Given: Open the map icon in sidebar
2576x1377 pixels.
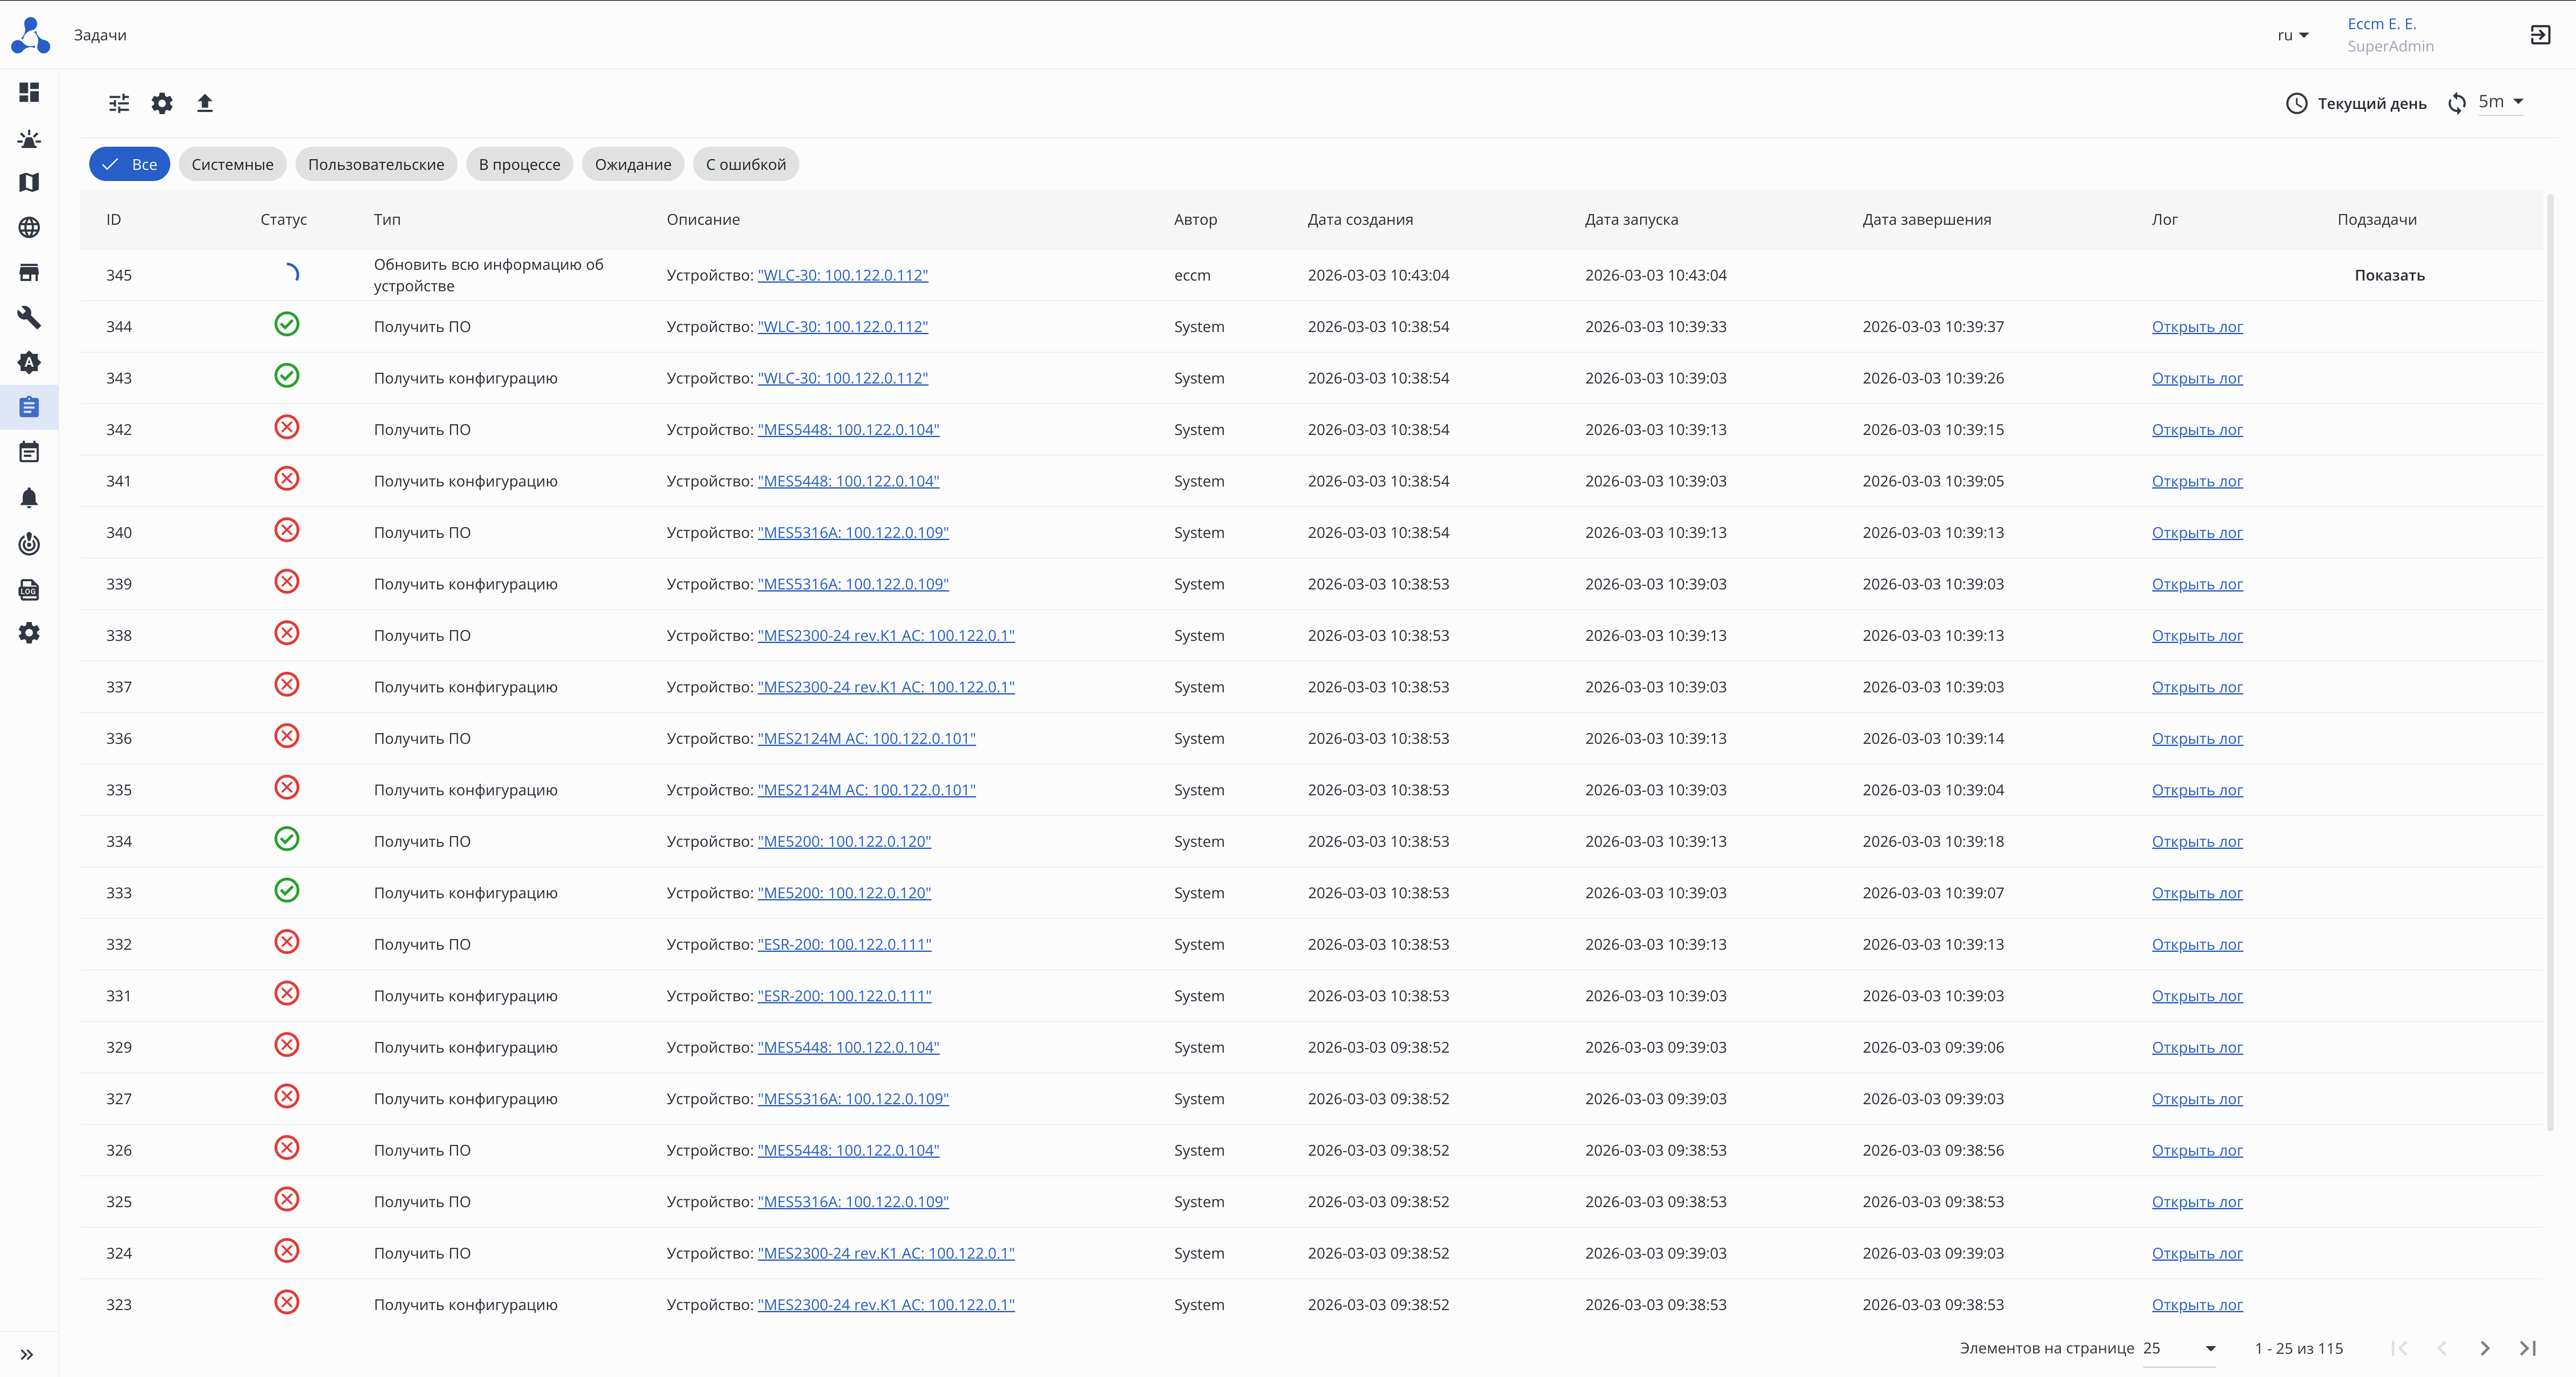Looking at the screenshot, I should click(29, 182).
